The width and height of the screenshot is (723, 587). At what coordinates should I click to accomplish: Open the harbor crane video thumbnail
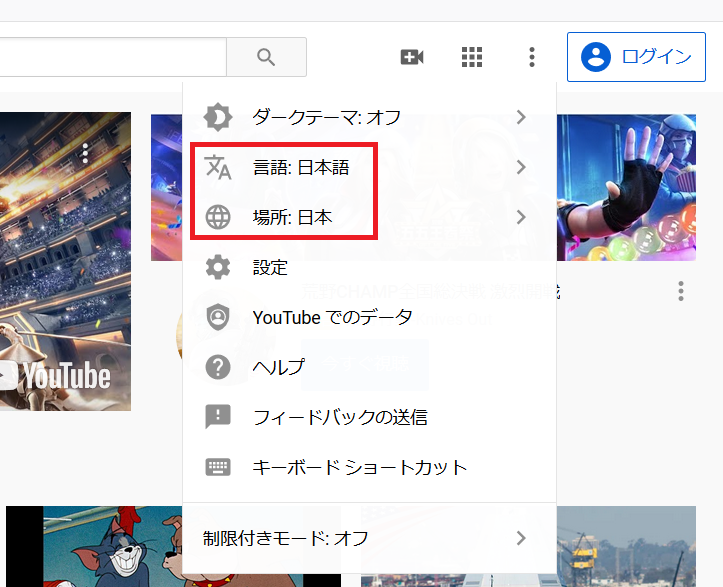click(626, 546)
